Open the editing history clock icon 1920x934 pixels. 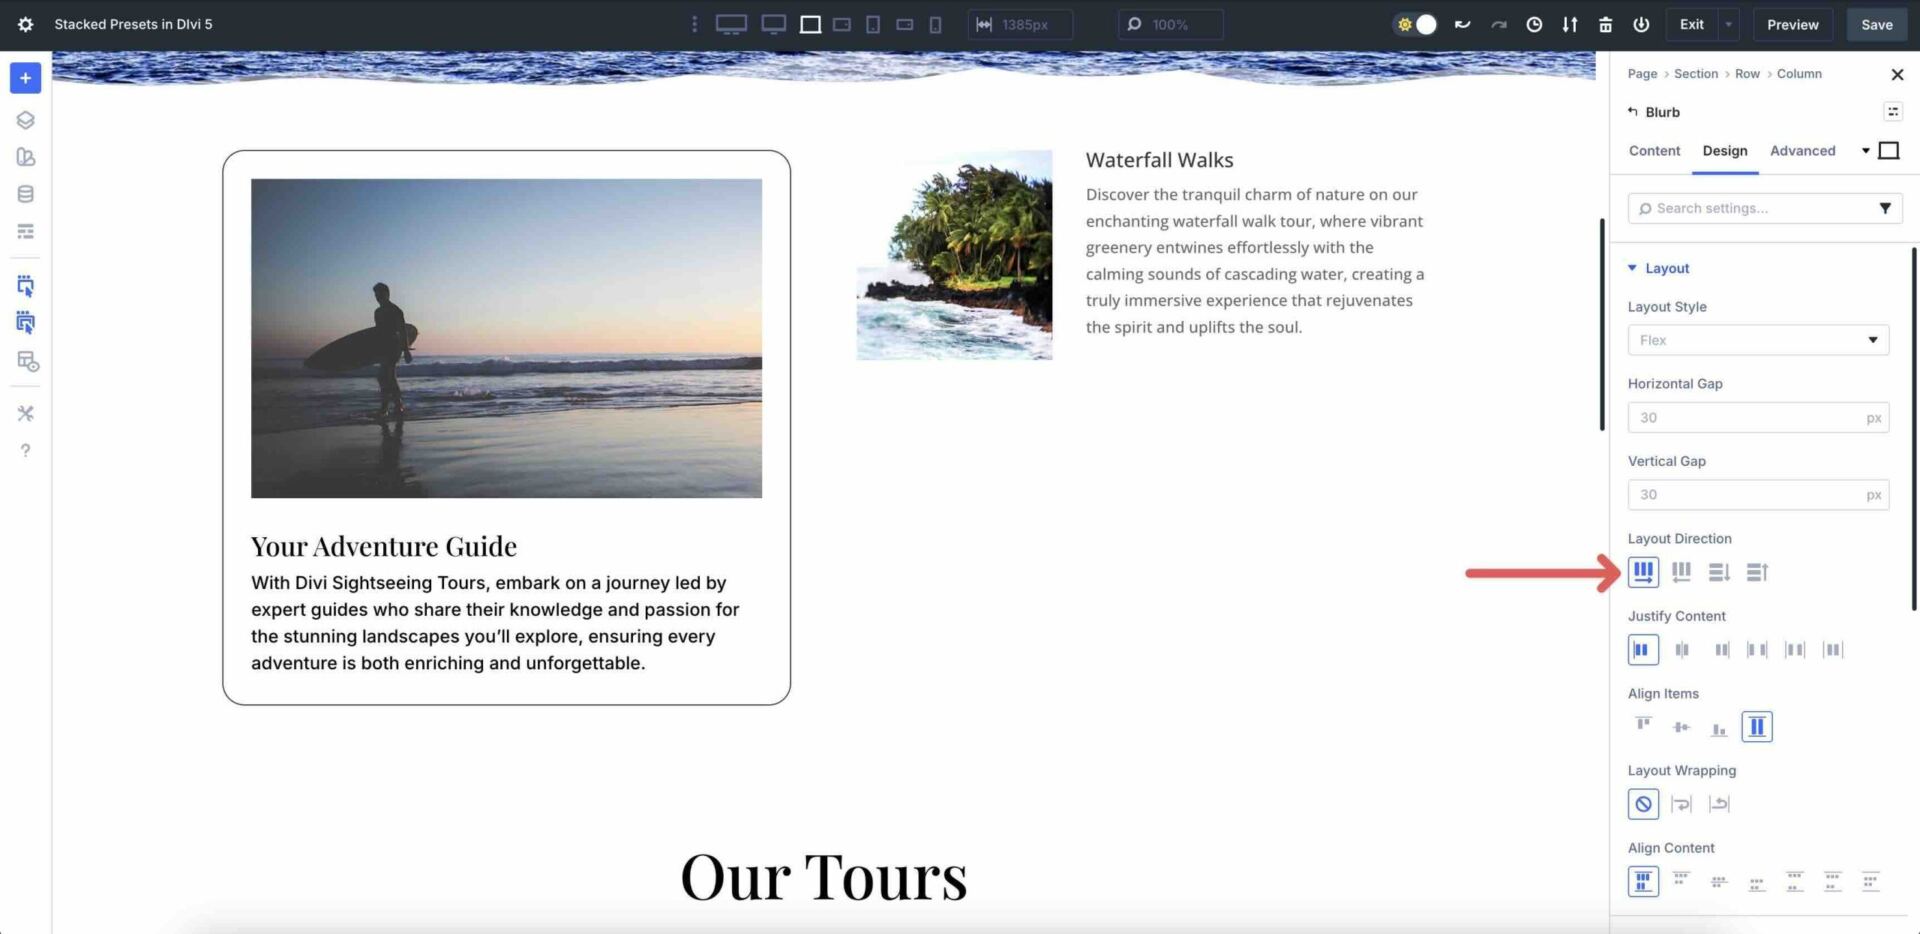(1534, 24)
